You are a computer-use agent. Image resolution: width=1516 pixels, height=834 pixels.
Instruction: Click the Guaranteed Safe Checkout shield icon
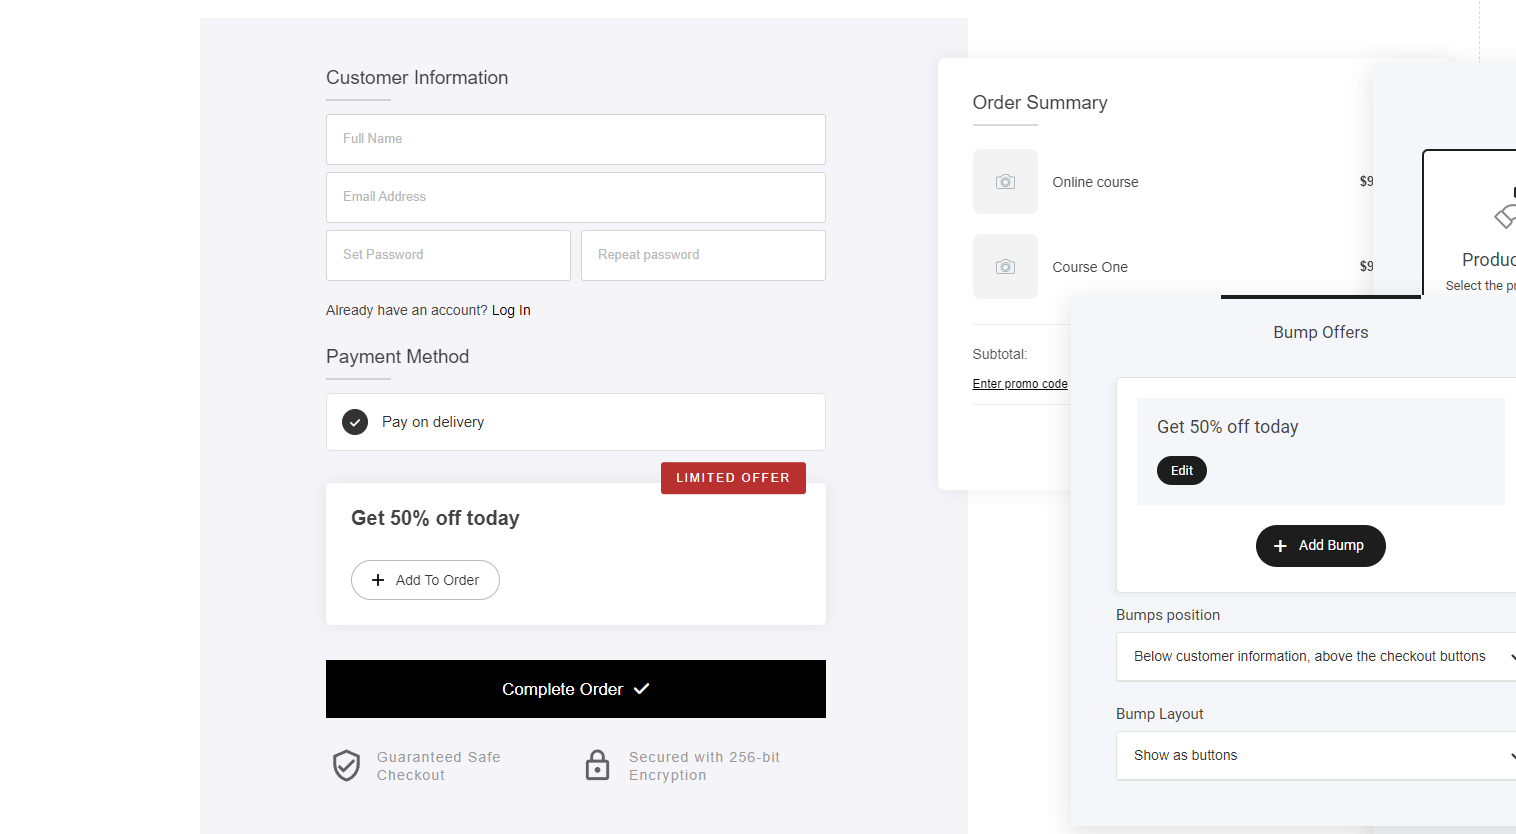pyautogui.click(x=346, y=766)
